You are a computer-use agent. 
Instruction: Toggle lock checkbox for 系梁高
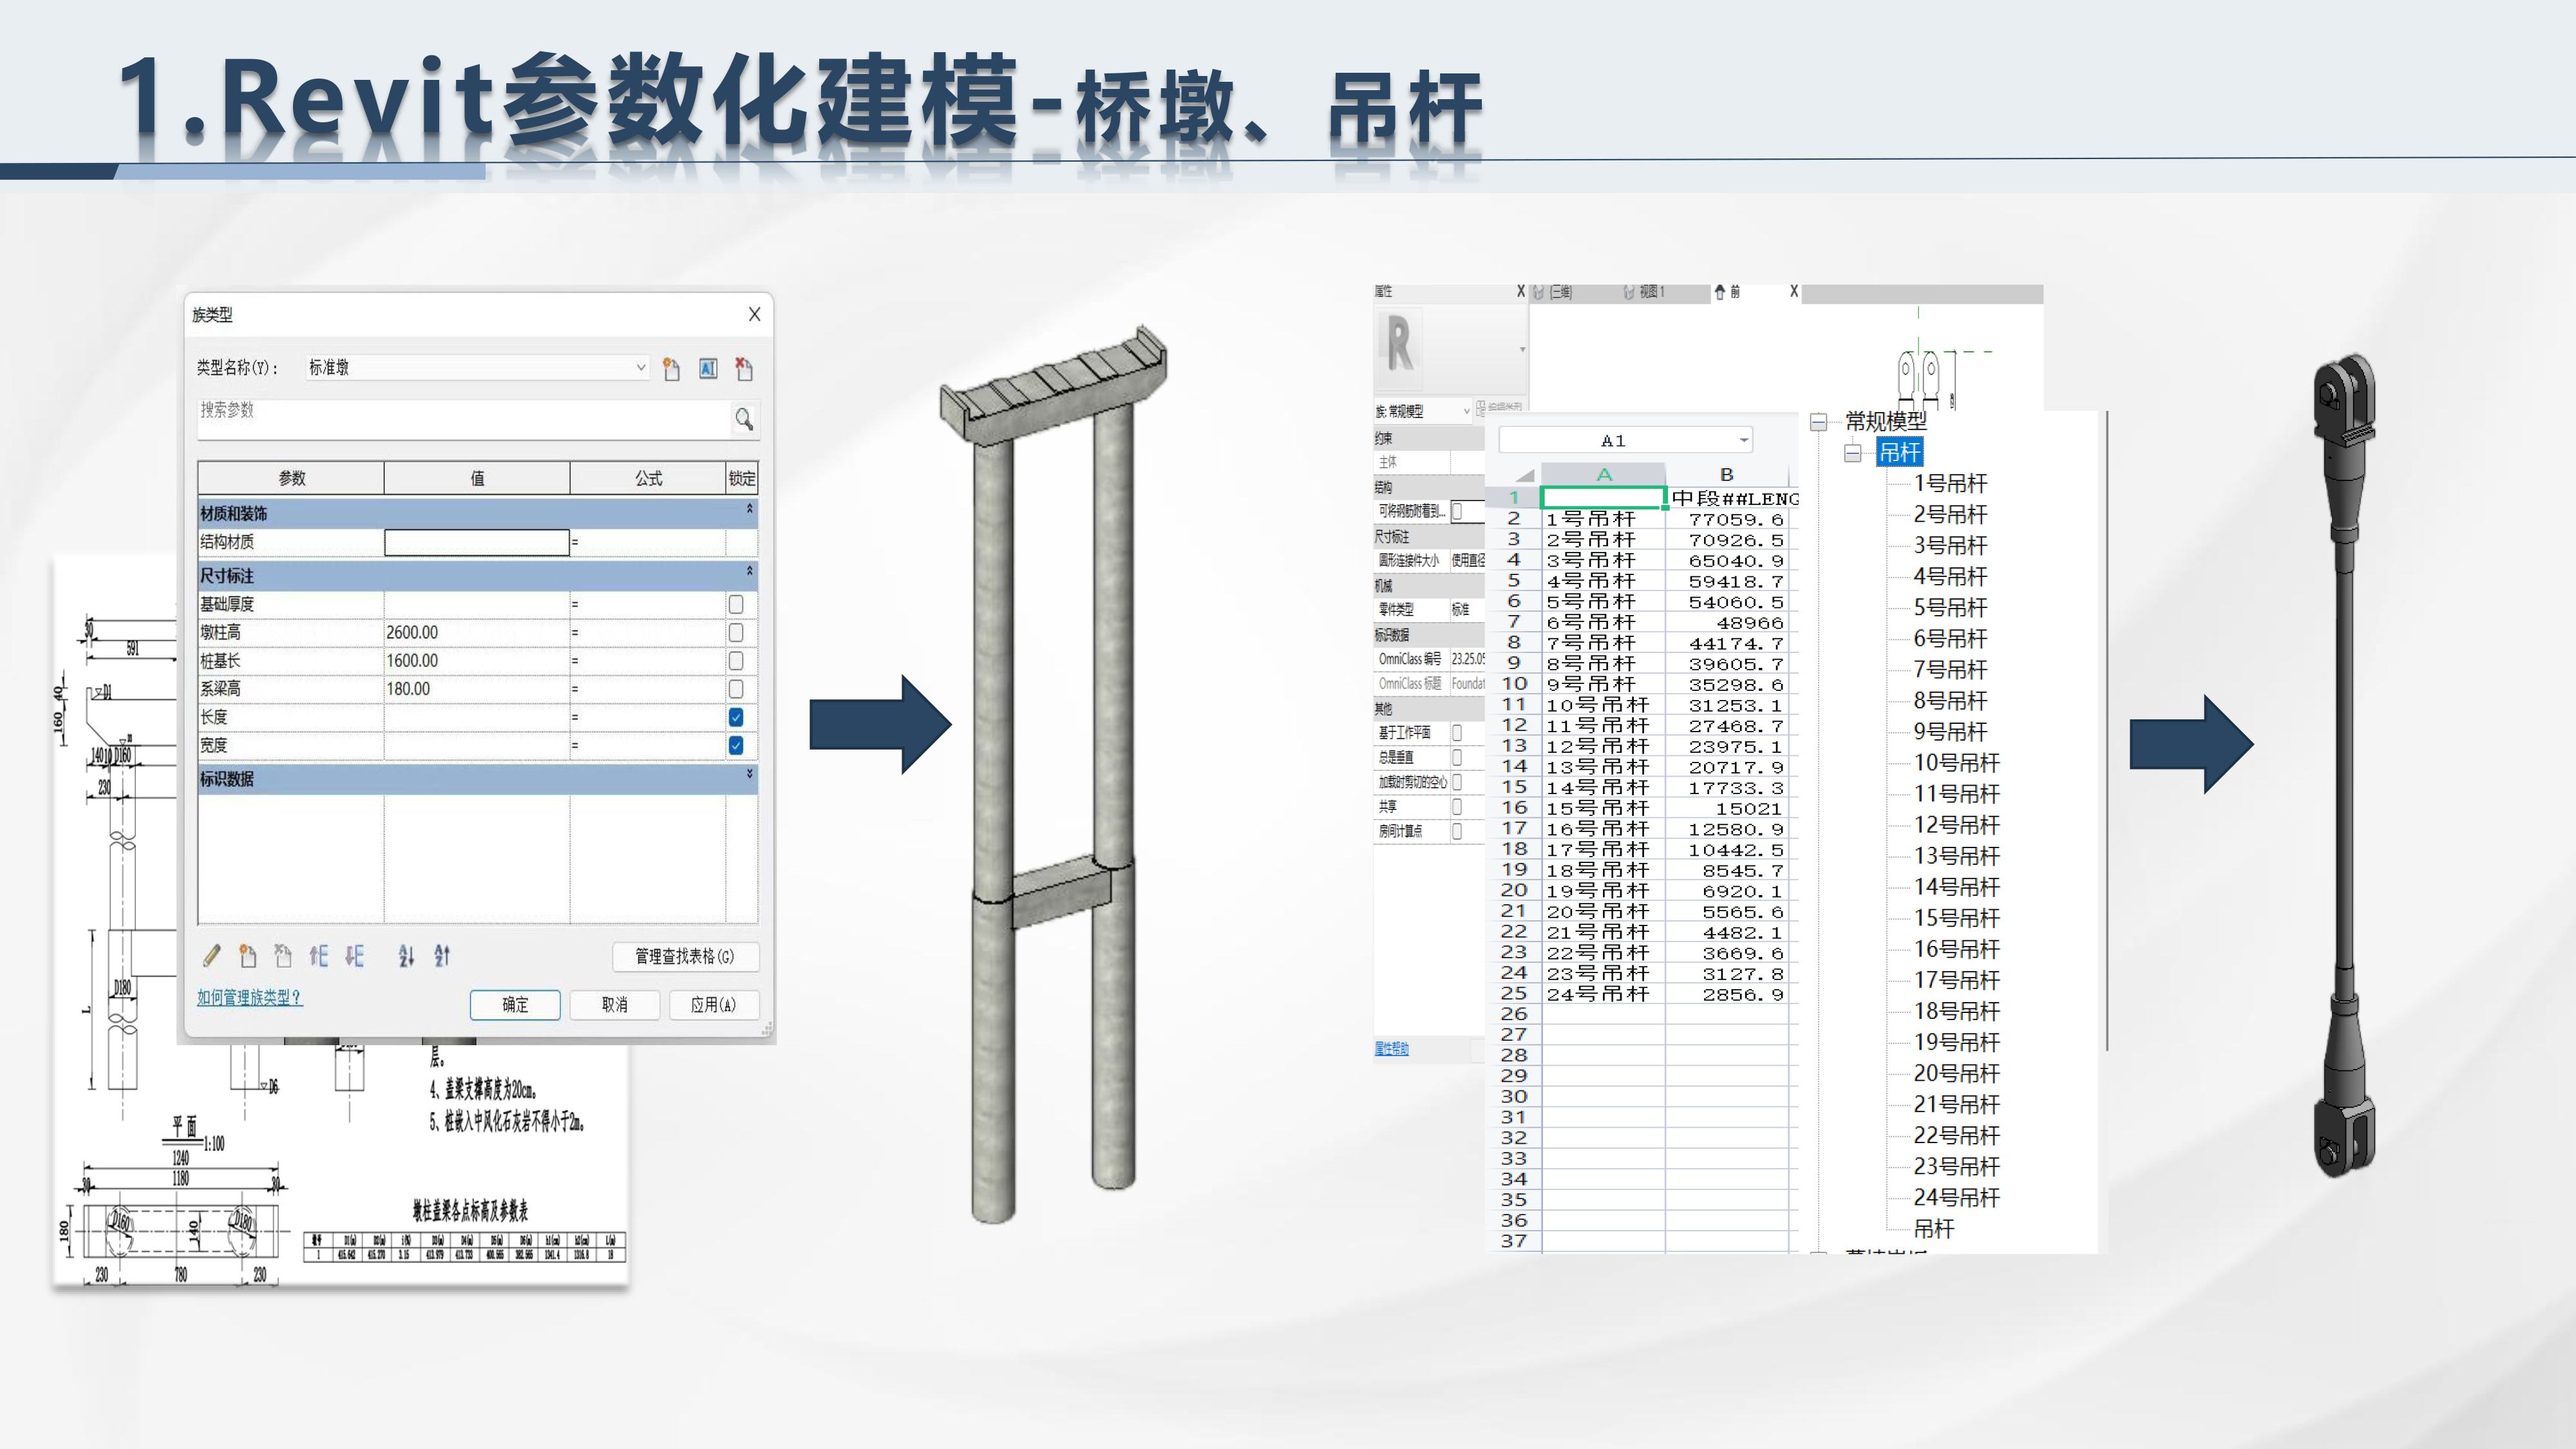point(736,689)
